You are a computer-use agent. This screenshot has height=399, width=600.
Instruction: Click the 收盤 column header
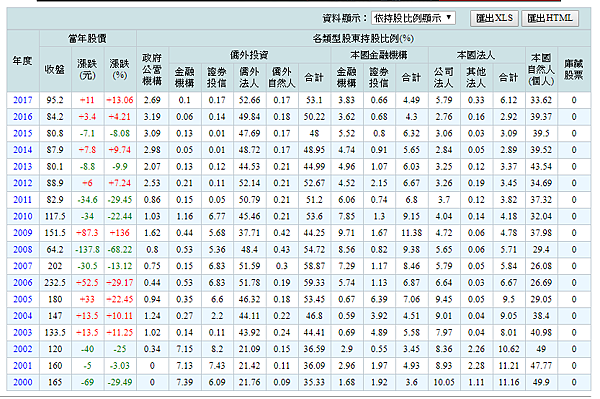pyautogui.click(x=55, y=70)
